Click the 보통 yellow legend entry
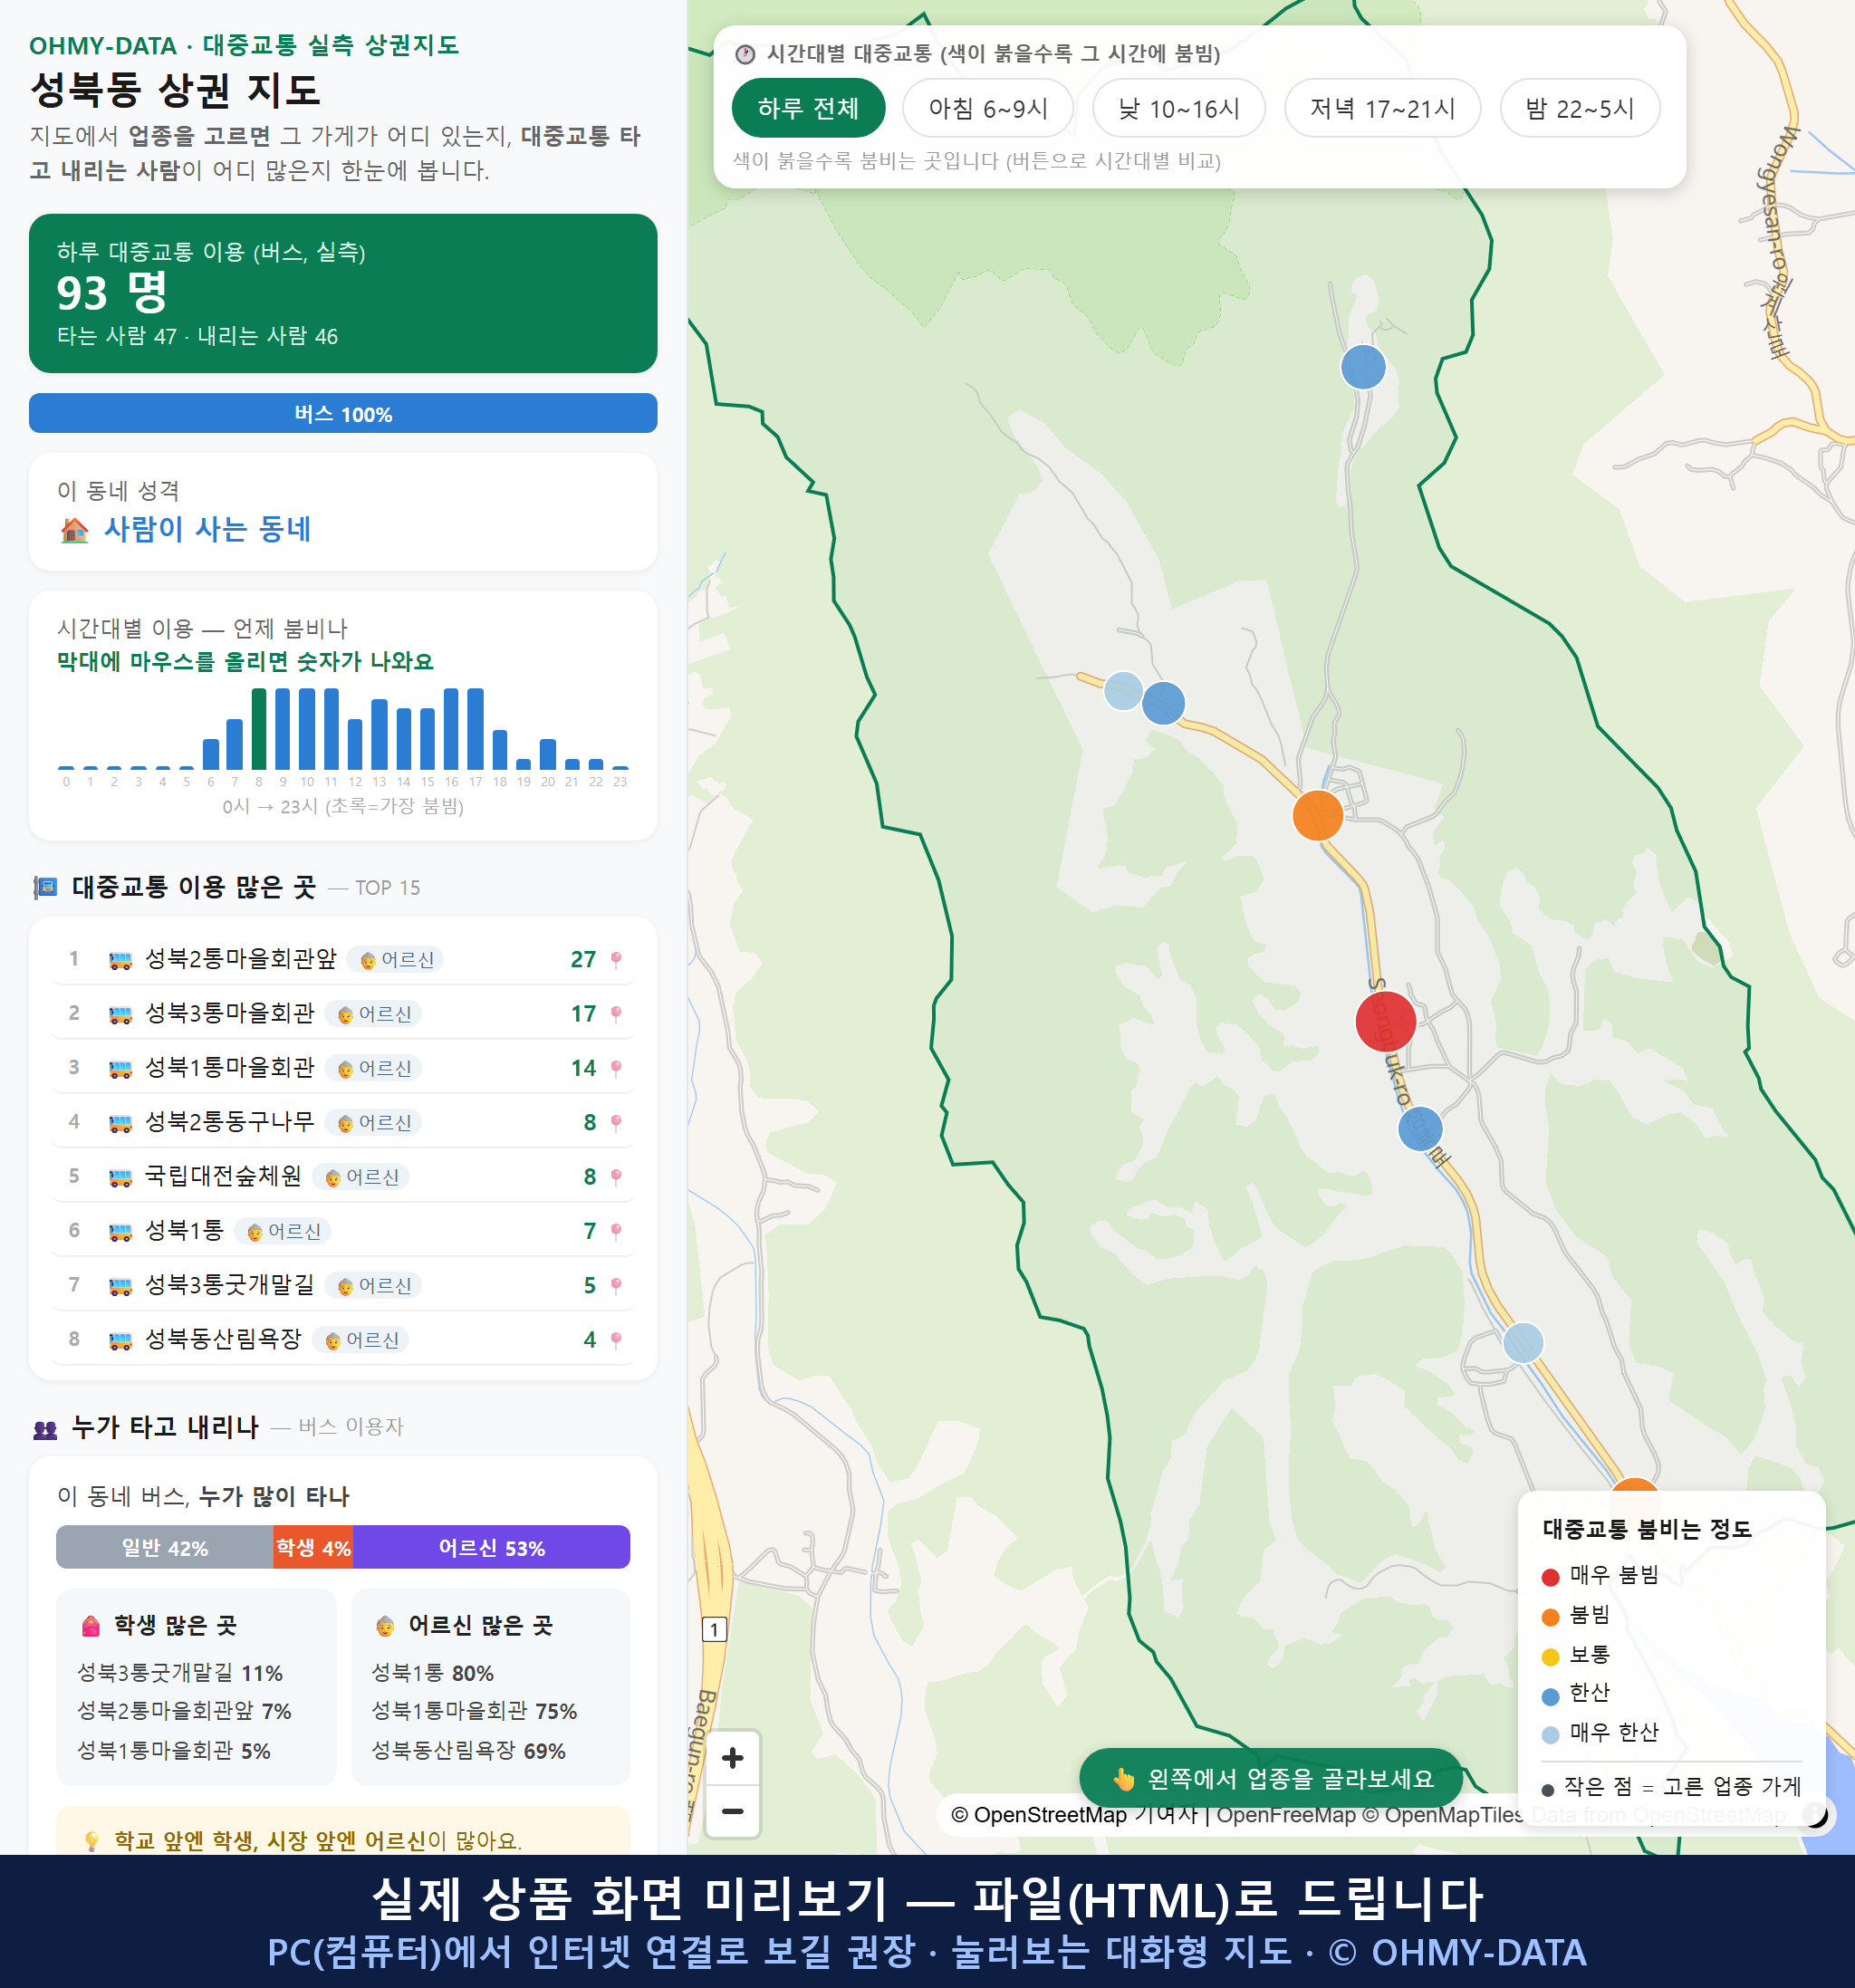The height and width of the screenshot is (1988, 1855). point(1576,1655)
